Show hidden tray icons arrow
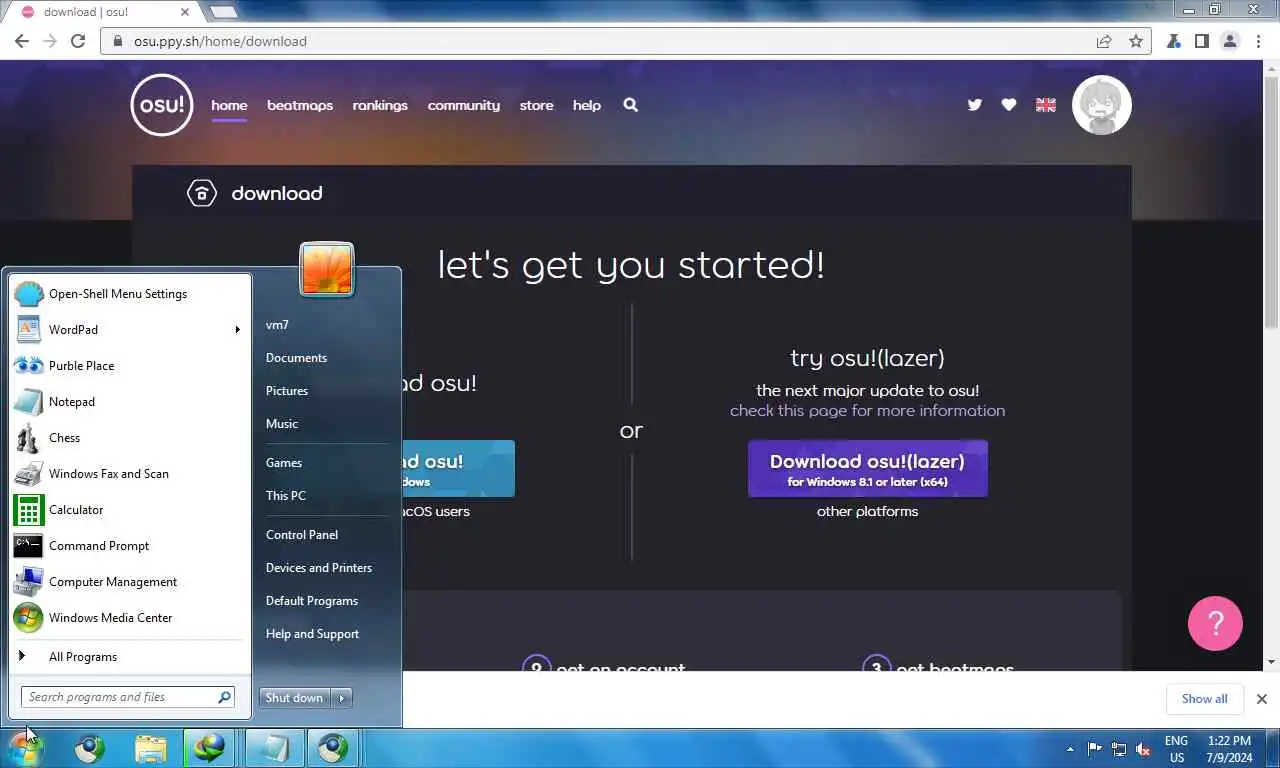Viewport: 1280px width, 768px height. [x=1070, y=749]
